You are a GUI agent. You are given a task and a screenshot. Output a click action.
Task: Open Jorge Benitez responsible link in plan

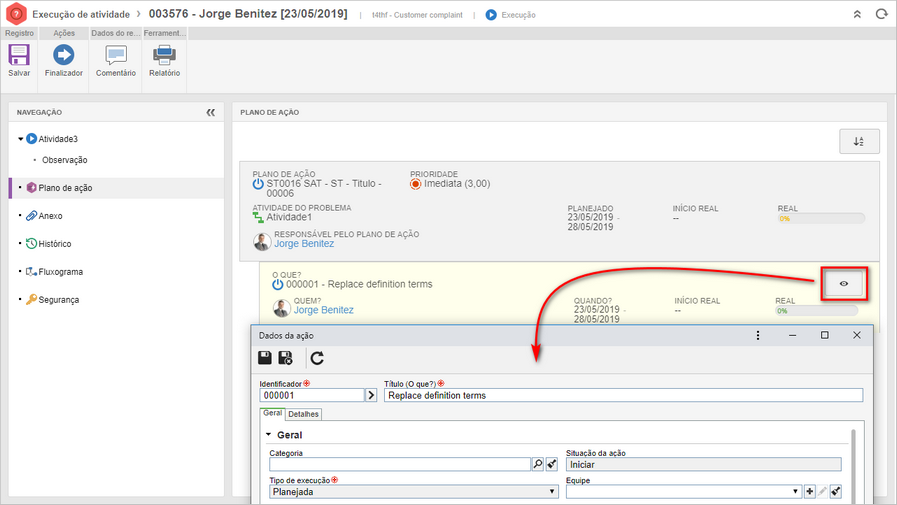[304, 244]
